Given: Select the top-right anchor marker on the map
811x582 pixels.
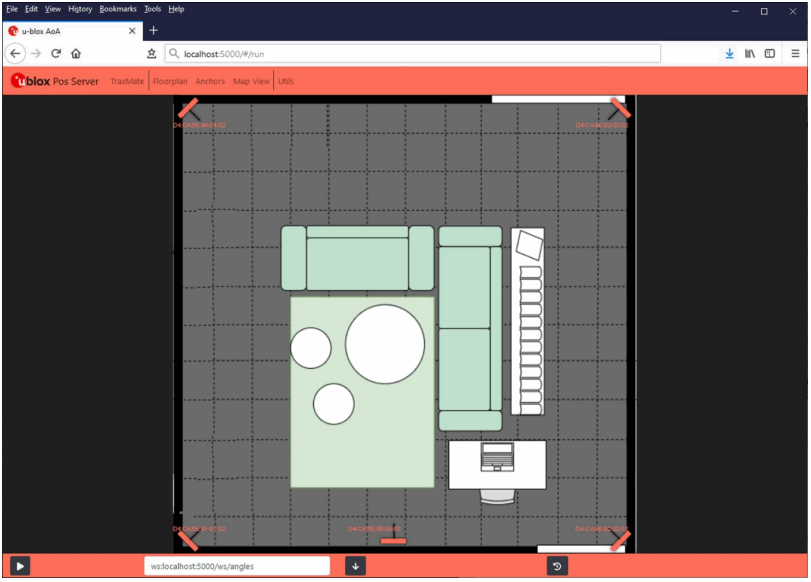Looking at the screenshot, I should (x=620, y=109).
